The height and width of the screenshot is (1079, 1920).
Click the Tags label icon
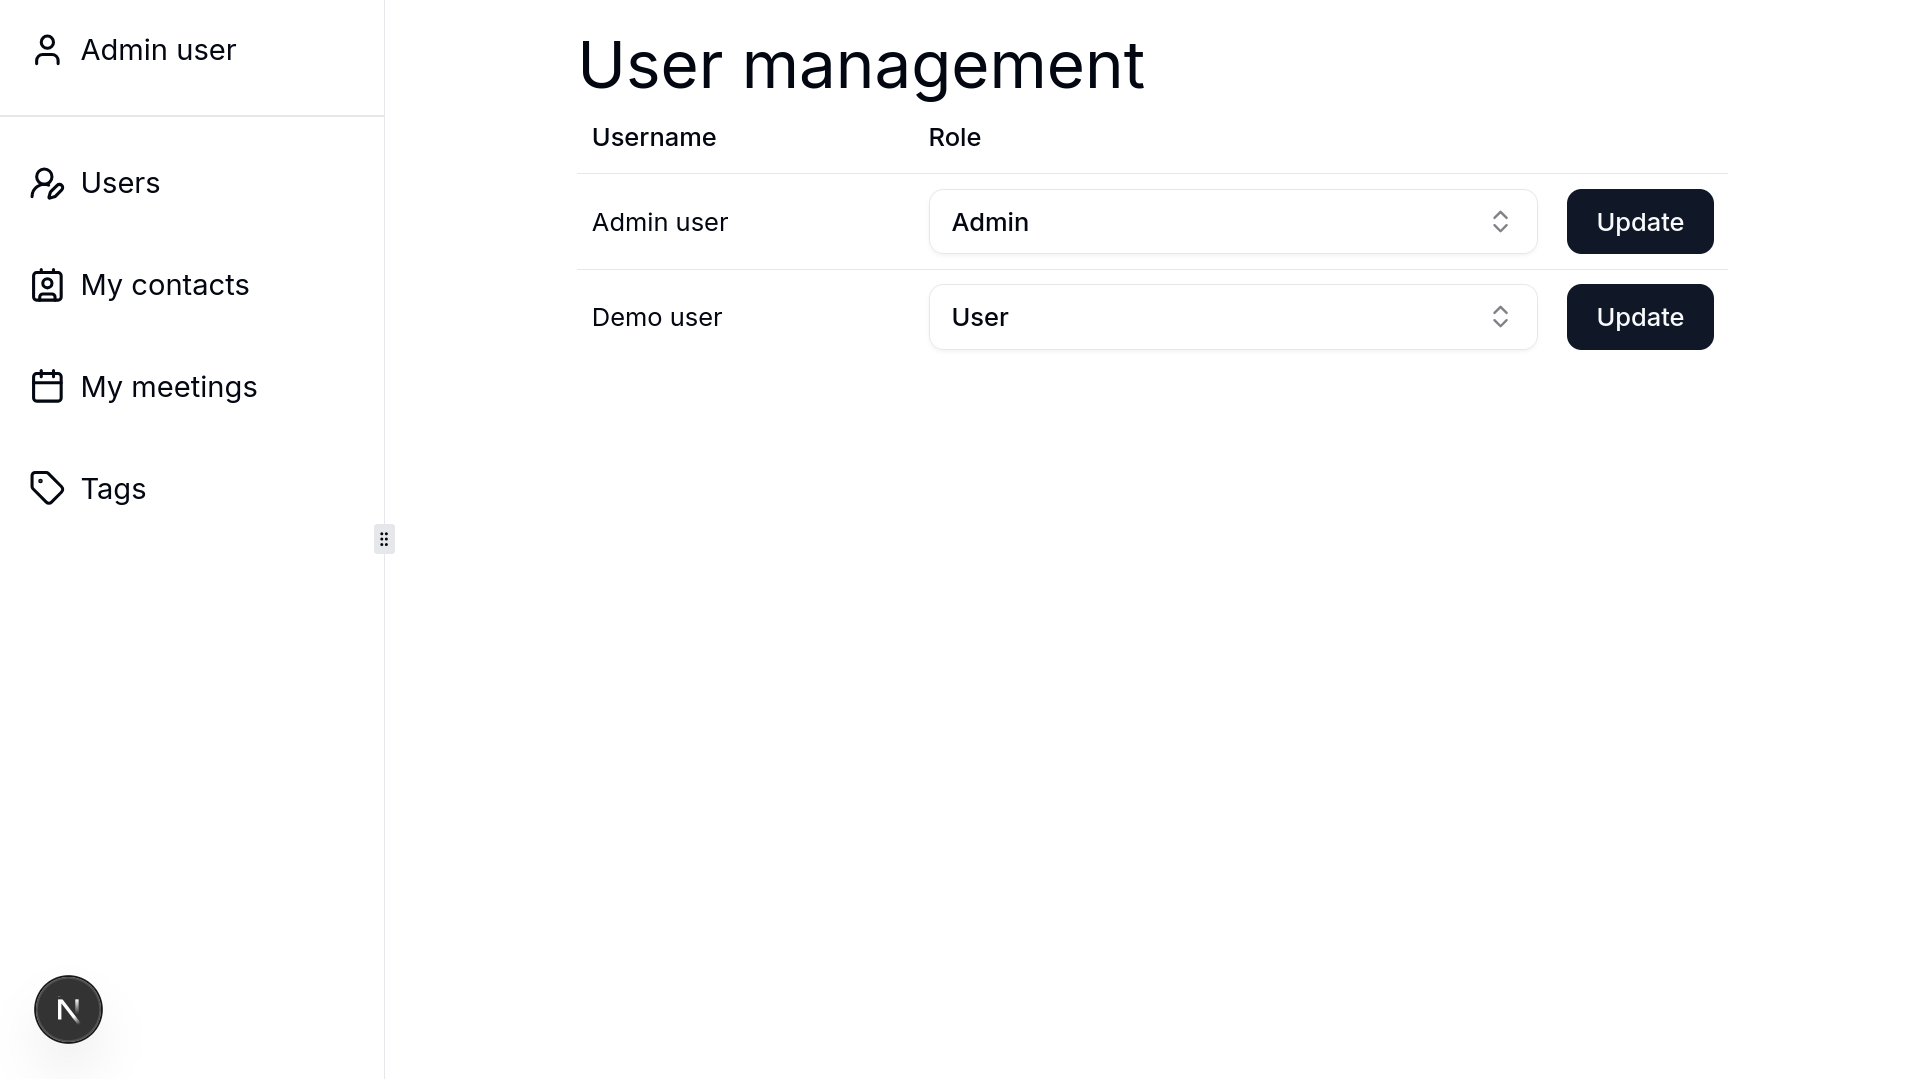pos(47,489)
